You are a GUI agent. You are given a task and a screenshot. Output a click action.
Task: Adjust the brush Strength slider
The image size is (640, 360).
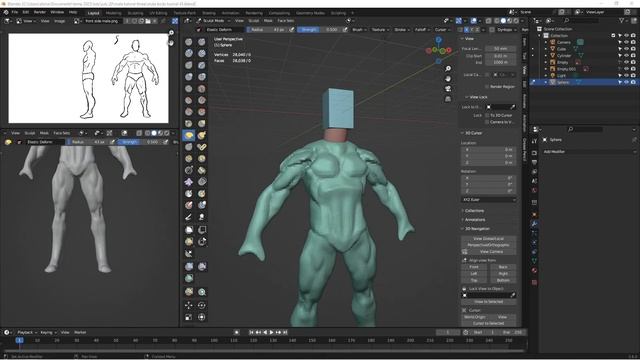point(320,30)
